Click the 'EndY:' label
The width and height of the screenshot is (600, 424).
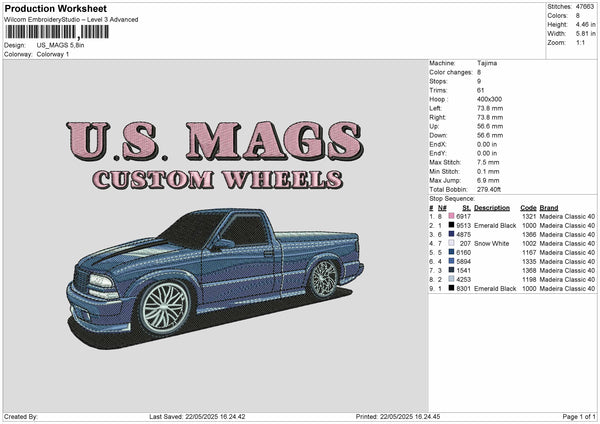tap(438, 153)
